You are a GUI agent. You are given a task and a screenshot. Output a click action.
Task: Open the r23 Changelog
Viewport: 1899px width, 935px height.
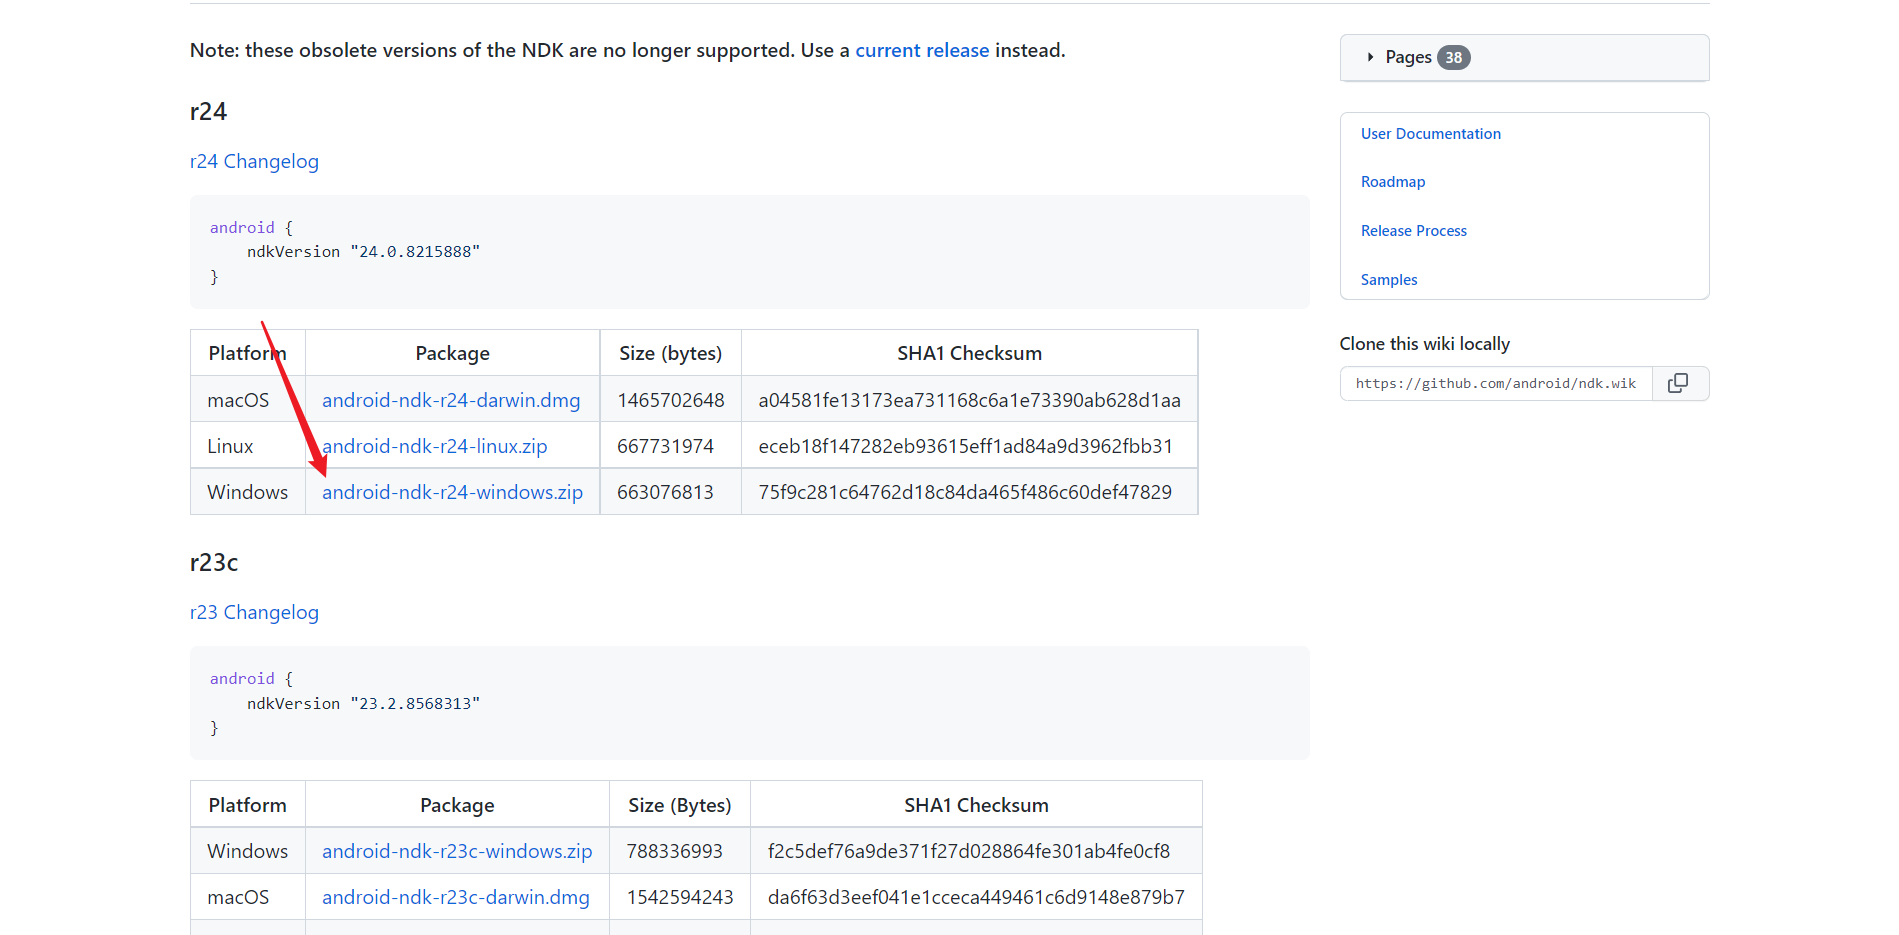(x=254, y=612)
